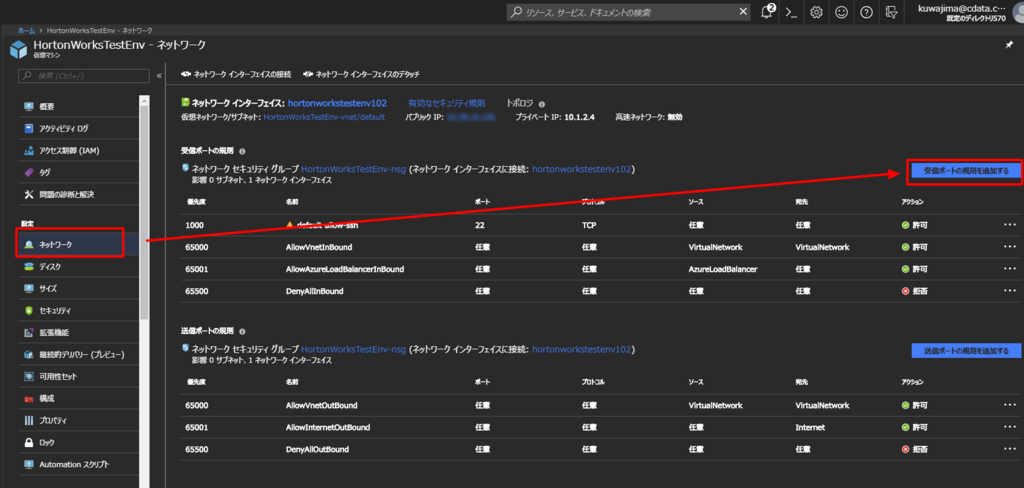1024x488 pixels.
Task: Select the AllowVnetInBound rule name
Action: pos(317,247)
